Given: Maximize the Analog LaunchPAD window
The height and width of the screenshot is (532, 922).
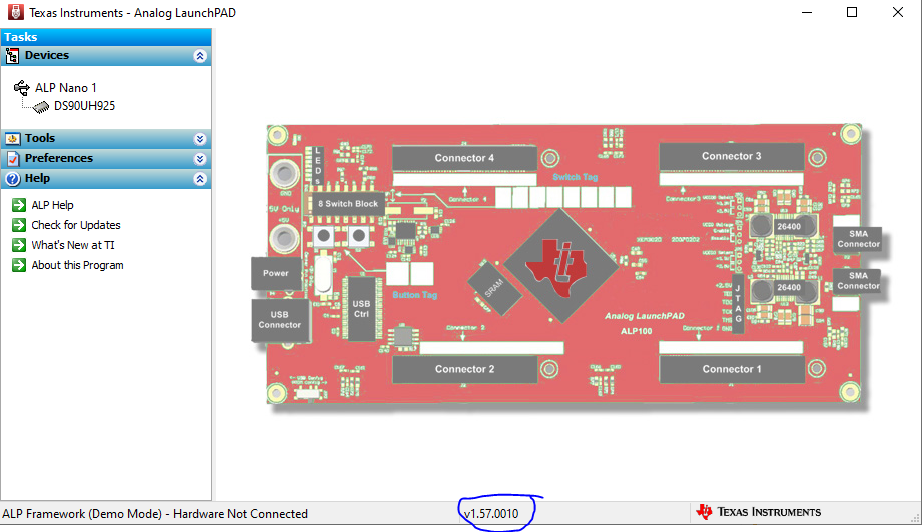Looking at the screenshot, I should point(852,12).
